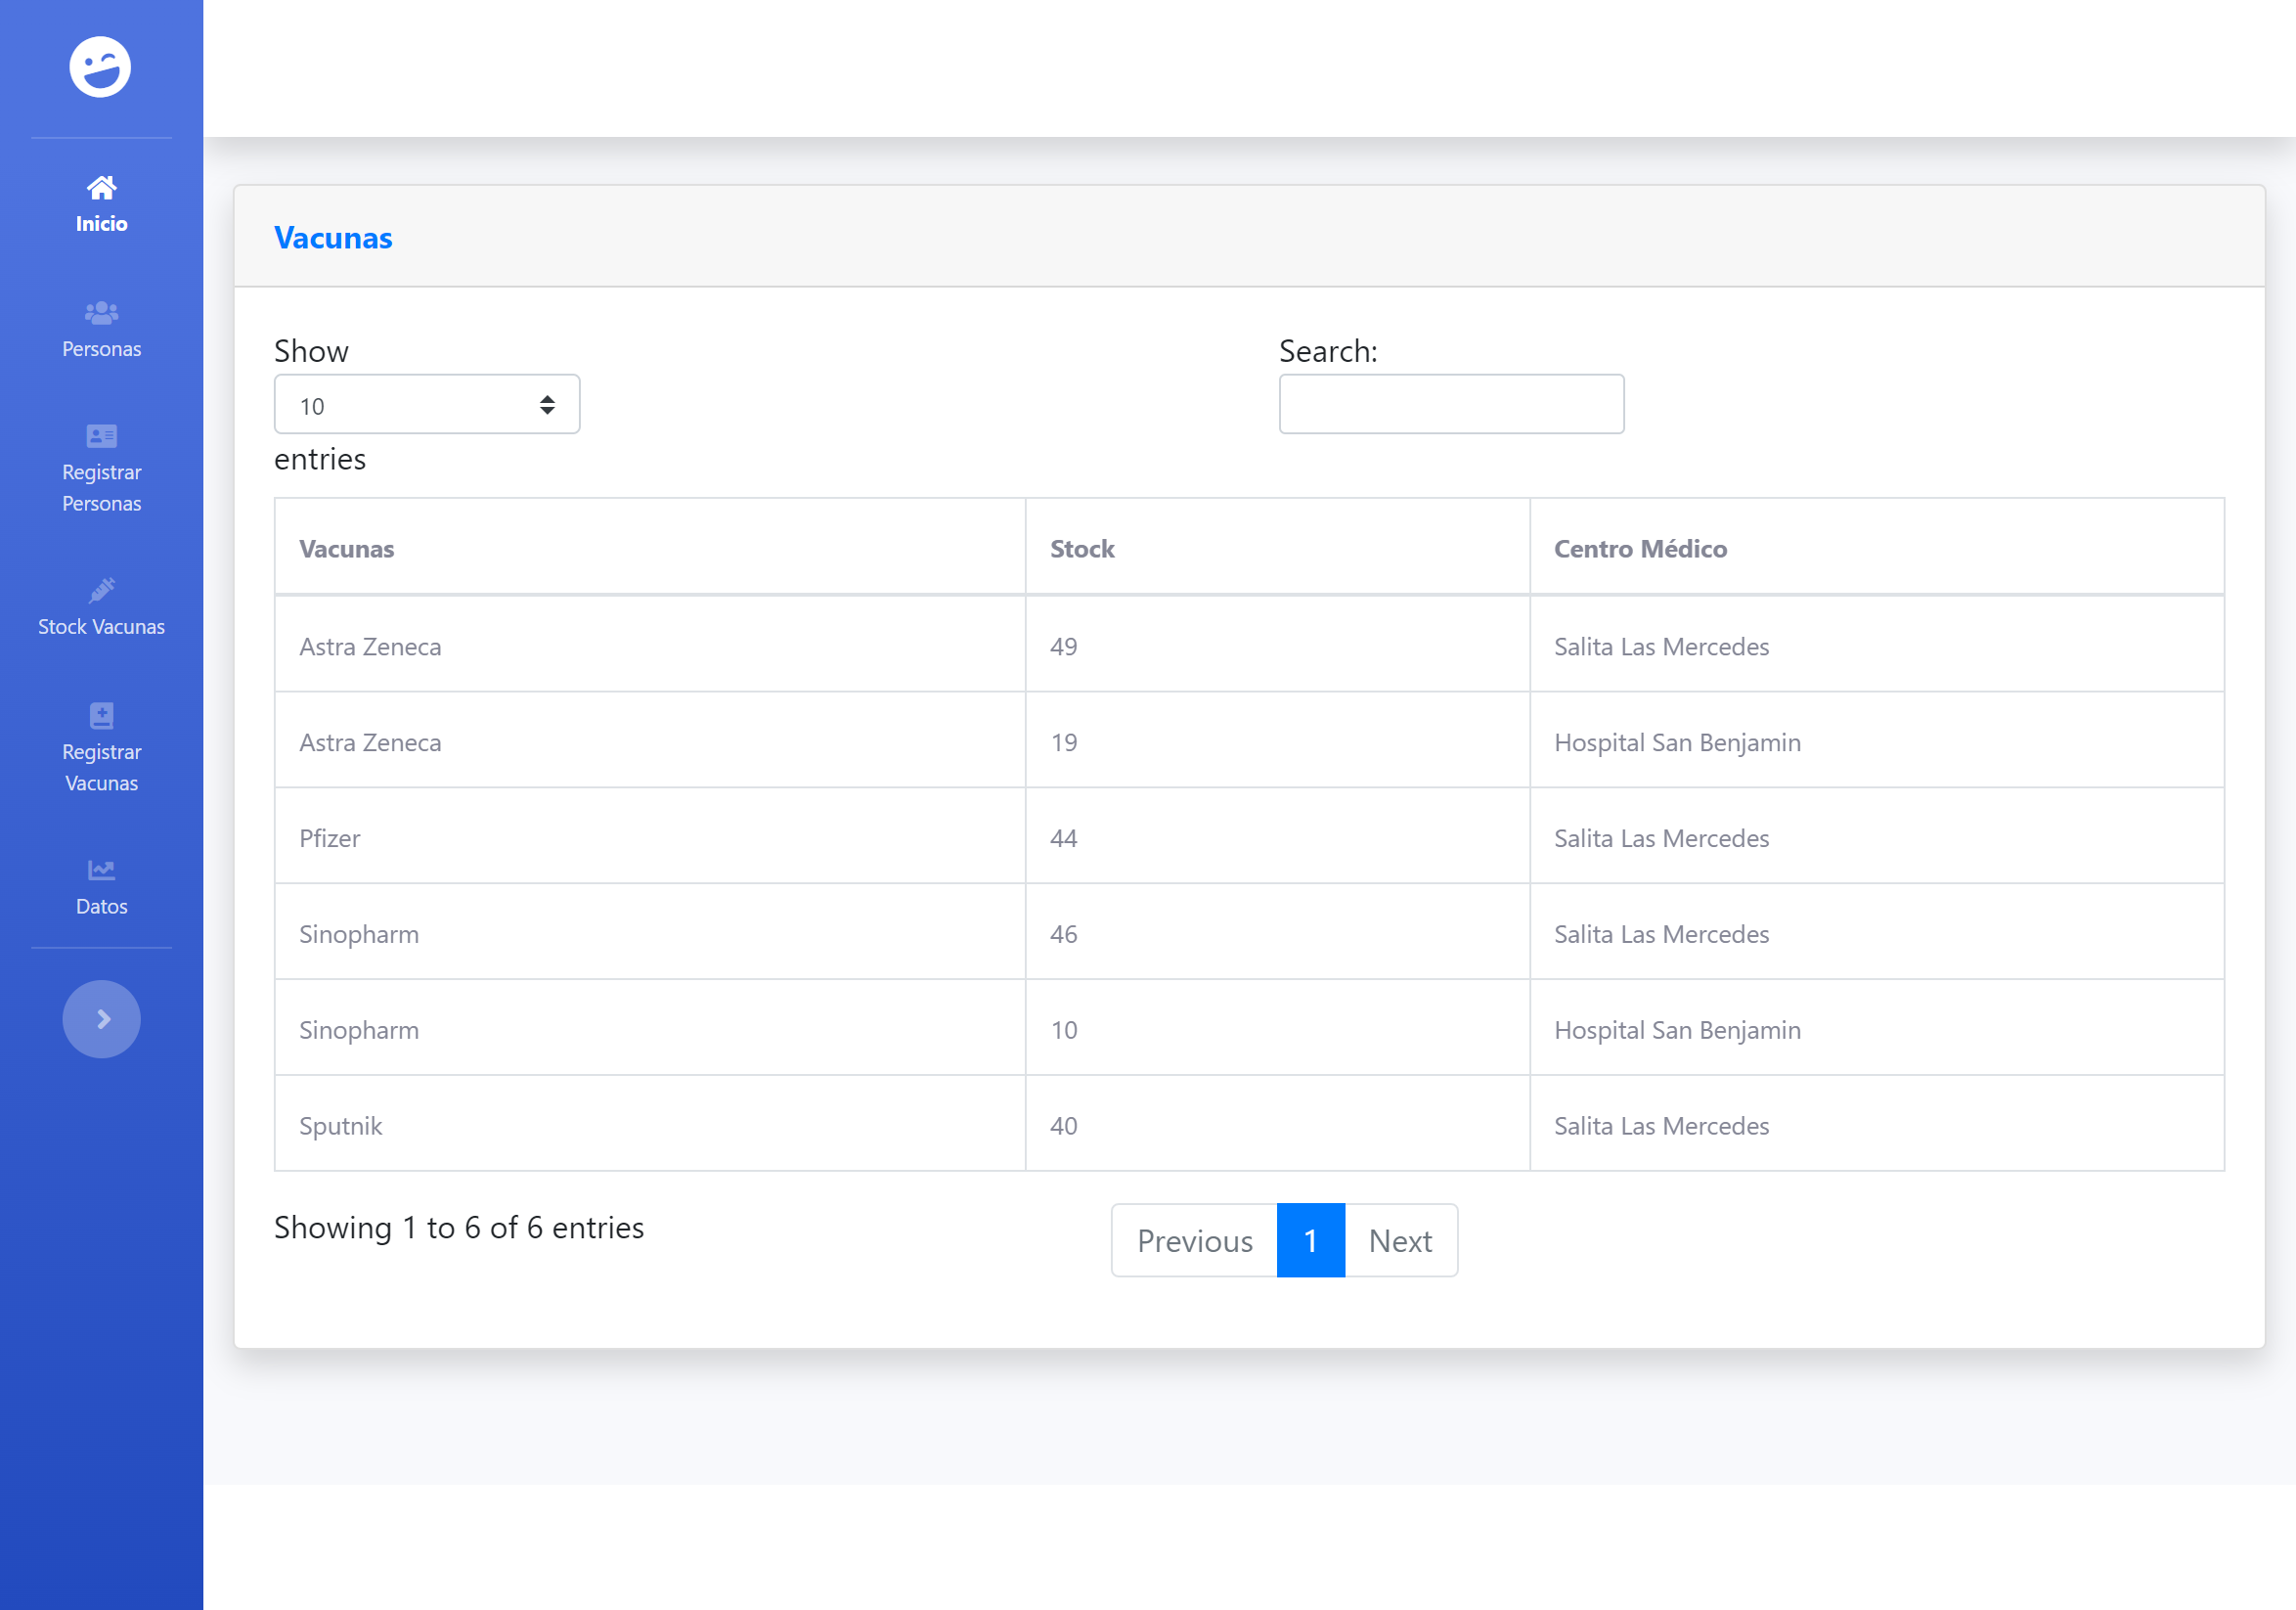The image size is (2296, 1610).
Task: Click the Pfizer row cell
Action: pos(330,838)
